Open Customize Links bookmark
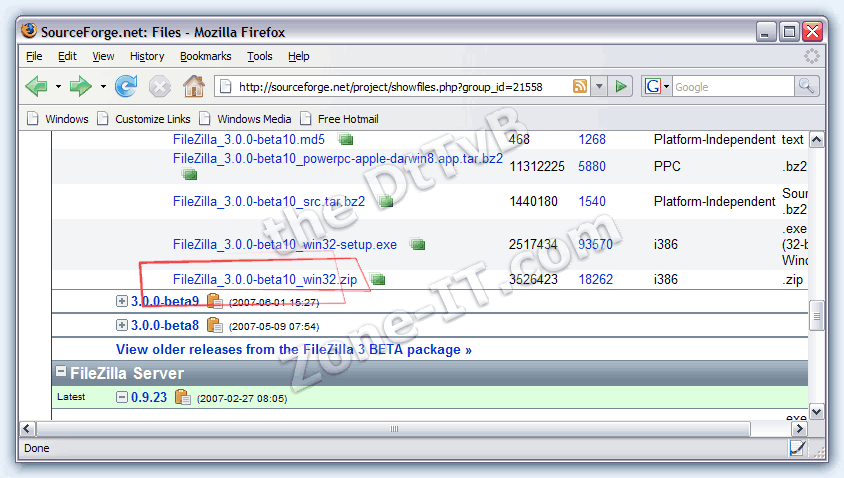Image resolution: width=844 pixels, height=478 pixels. tap(144, 118)
